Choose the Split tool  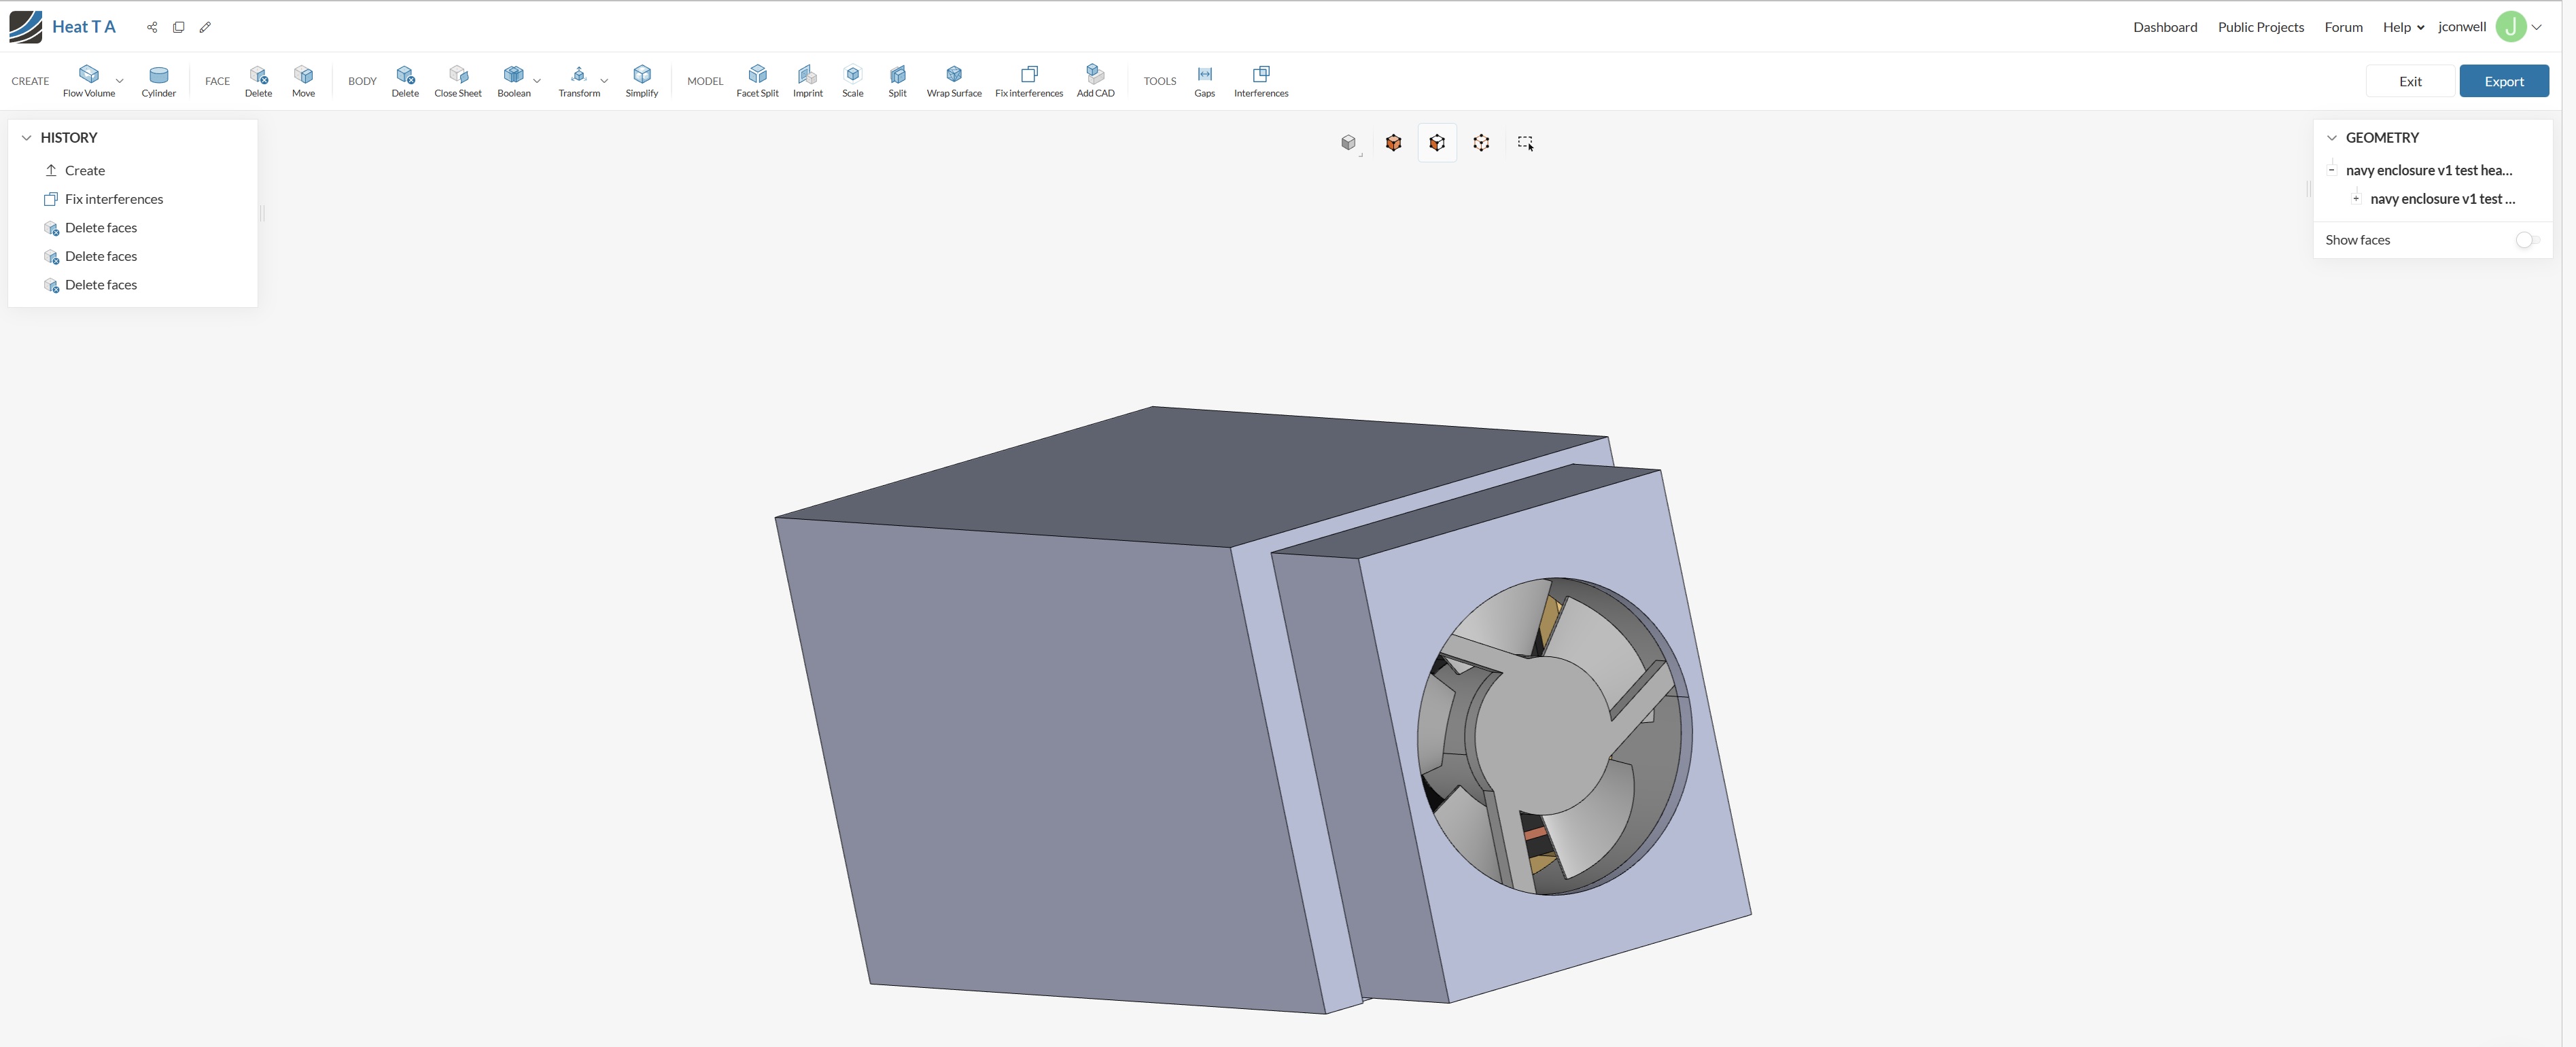pyautogui.click(x=898, y=81)
